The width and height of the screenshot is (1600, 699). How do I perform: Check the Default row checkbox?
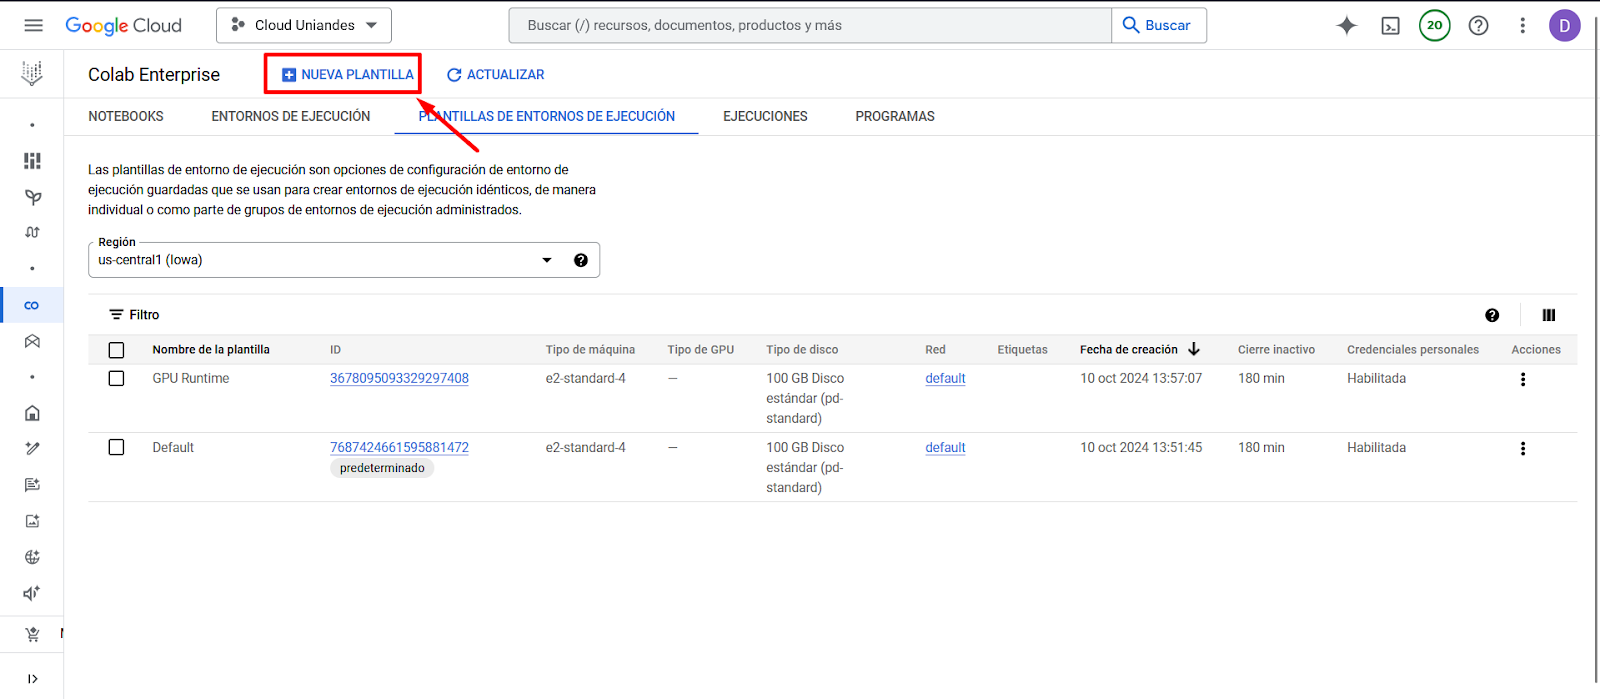pyautogui.click(x=116, y=447)
